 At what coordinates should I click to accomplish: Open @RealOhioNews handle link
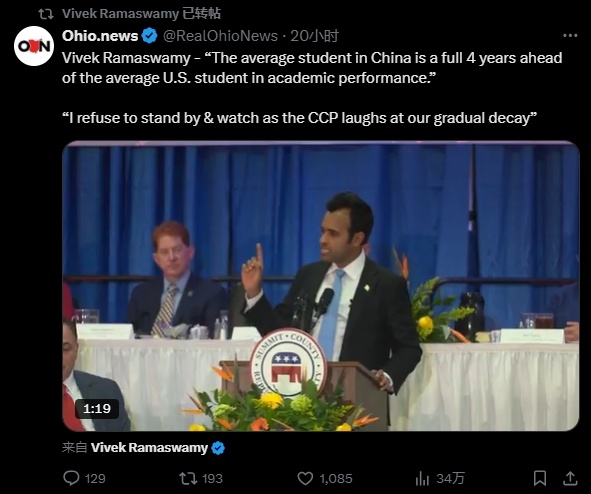coord(220,36)
